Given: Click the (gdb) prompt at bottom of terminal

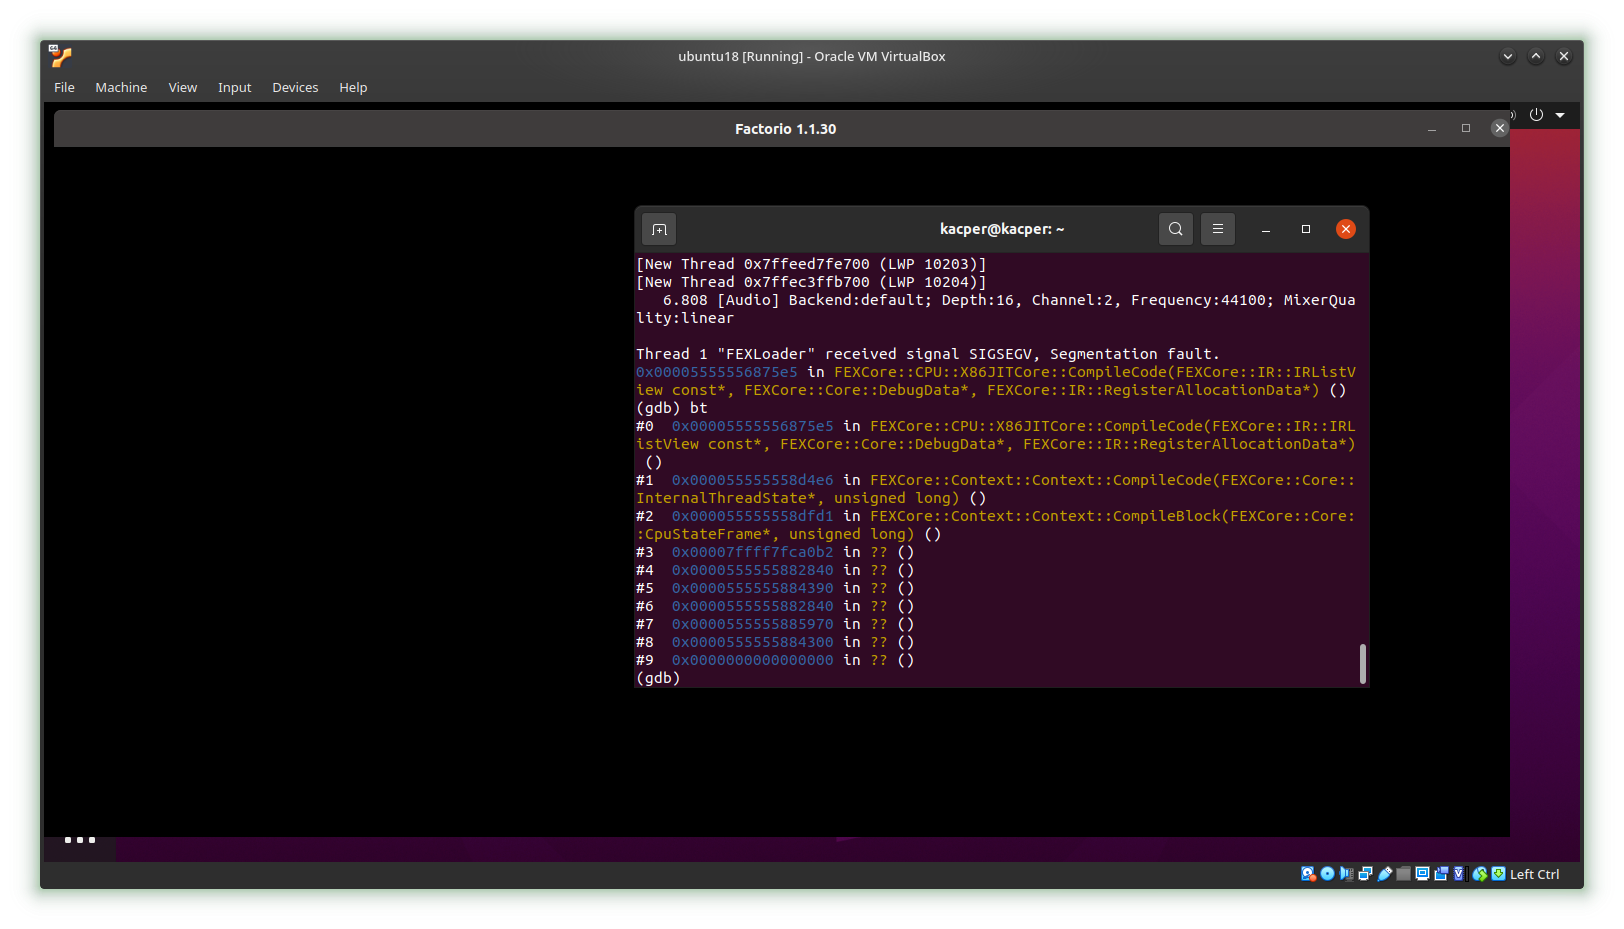Looking at the screenshot, I should [x=658, y=678].
